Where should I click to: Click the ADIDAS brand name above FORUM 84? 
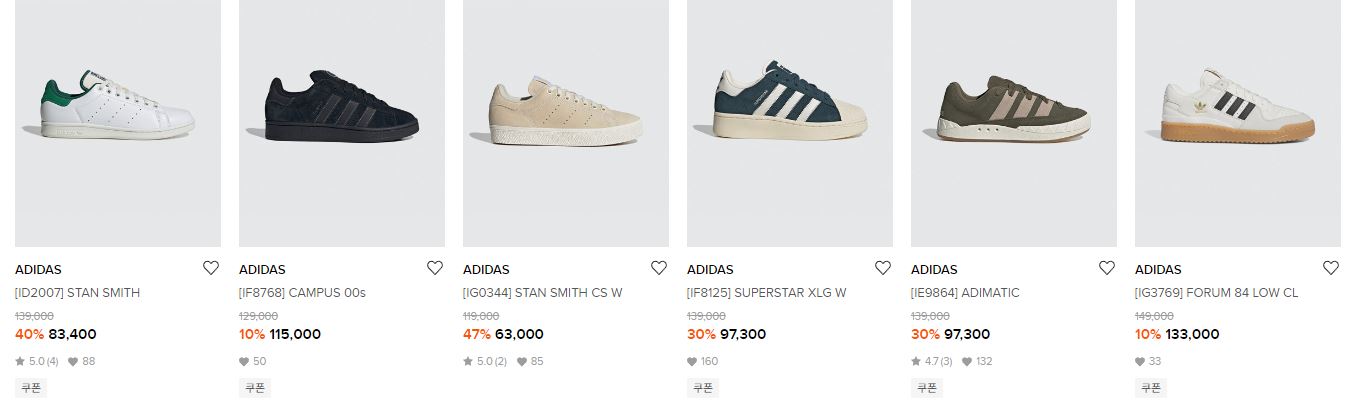(1158, 269)
